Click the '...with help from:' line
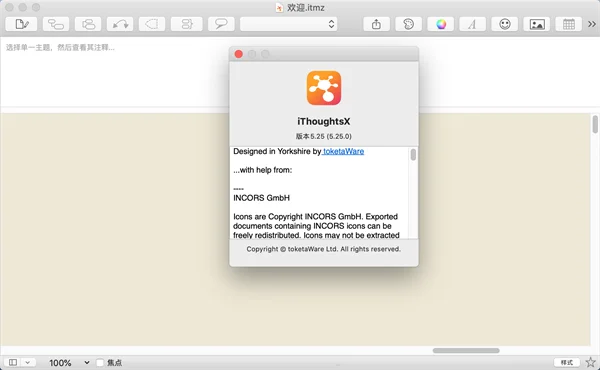600x370 pixels. [x=262, y=170]
